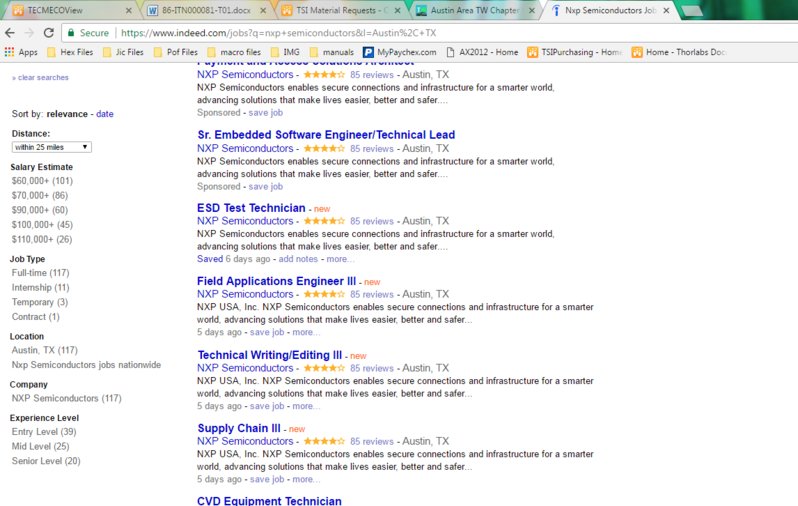The width and height of the screenshot is (798, 506).
Task: Open Sr. Embedded Software Engineer/Technical Lead job
Action: (326, 135)
